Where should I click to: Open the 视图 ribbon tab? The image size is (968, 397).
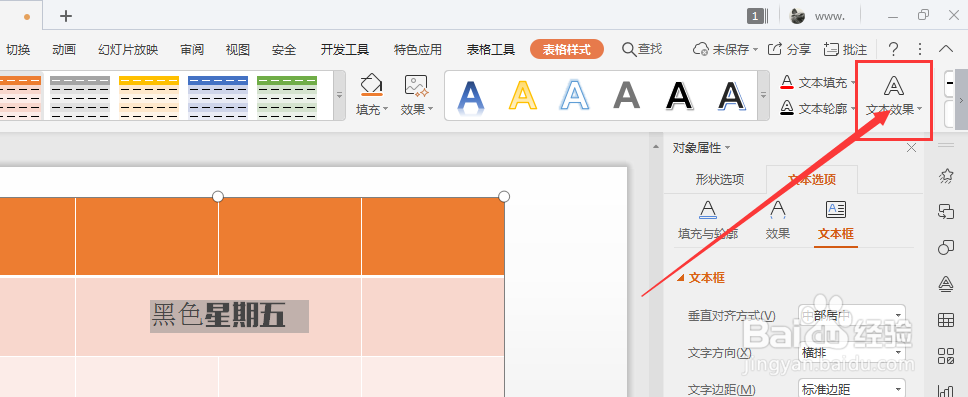238,49
